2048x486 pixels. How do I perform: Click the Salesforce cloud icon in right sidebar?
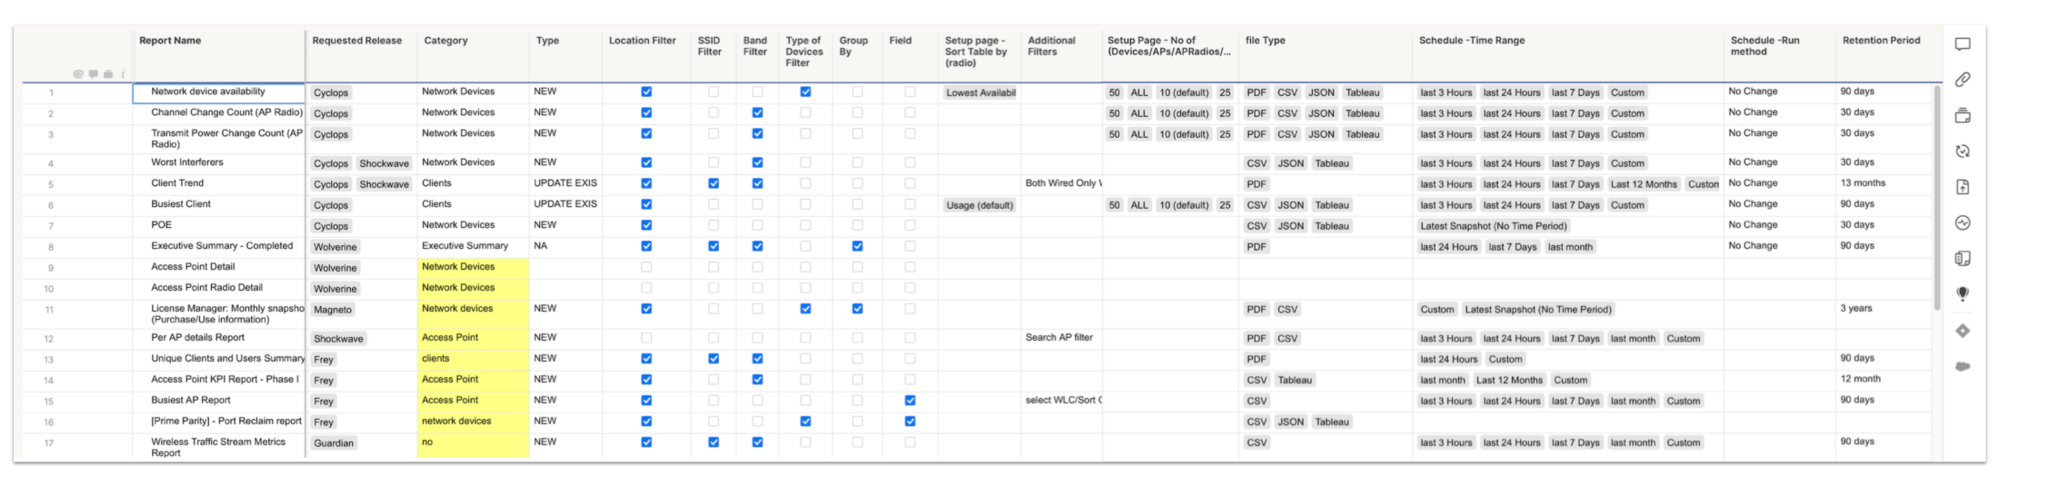(x=1962, y=366)
